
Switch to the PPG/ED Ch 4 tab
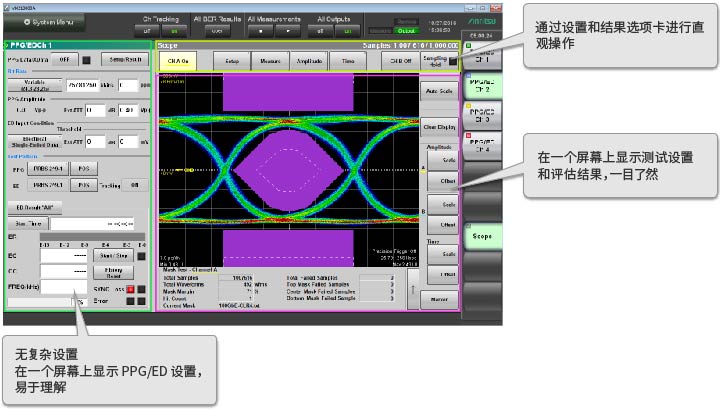482,146
